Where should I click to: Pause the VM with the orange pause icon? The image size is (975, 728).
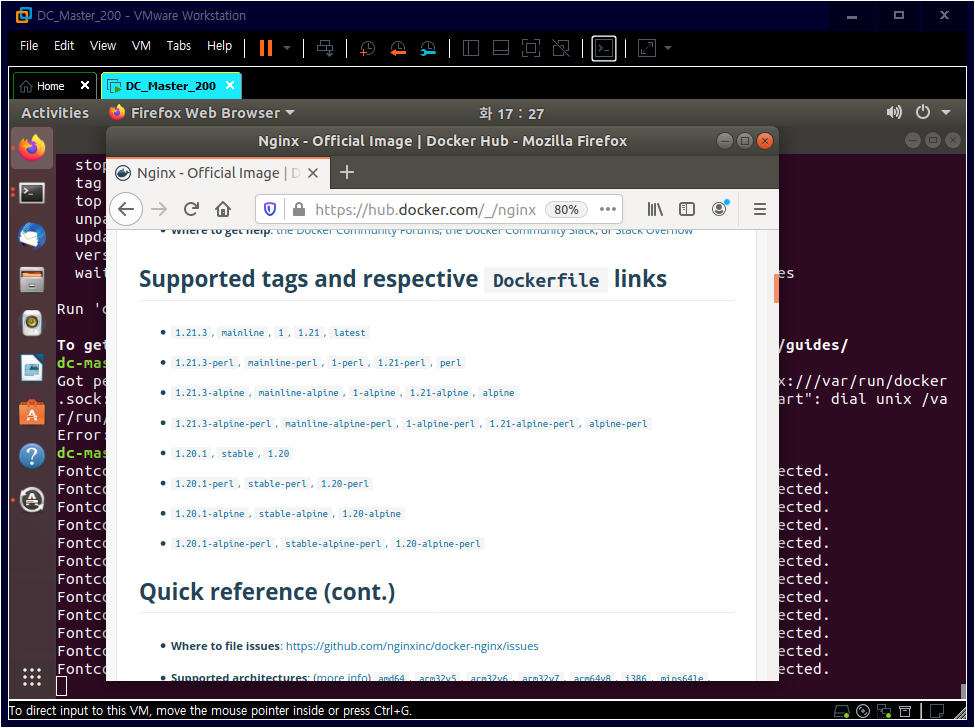(266, 48)
